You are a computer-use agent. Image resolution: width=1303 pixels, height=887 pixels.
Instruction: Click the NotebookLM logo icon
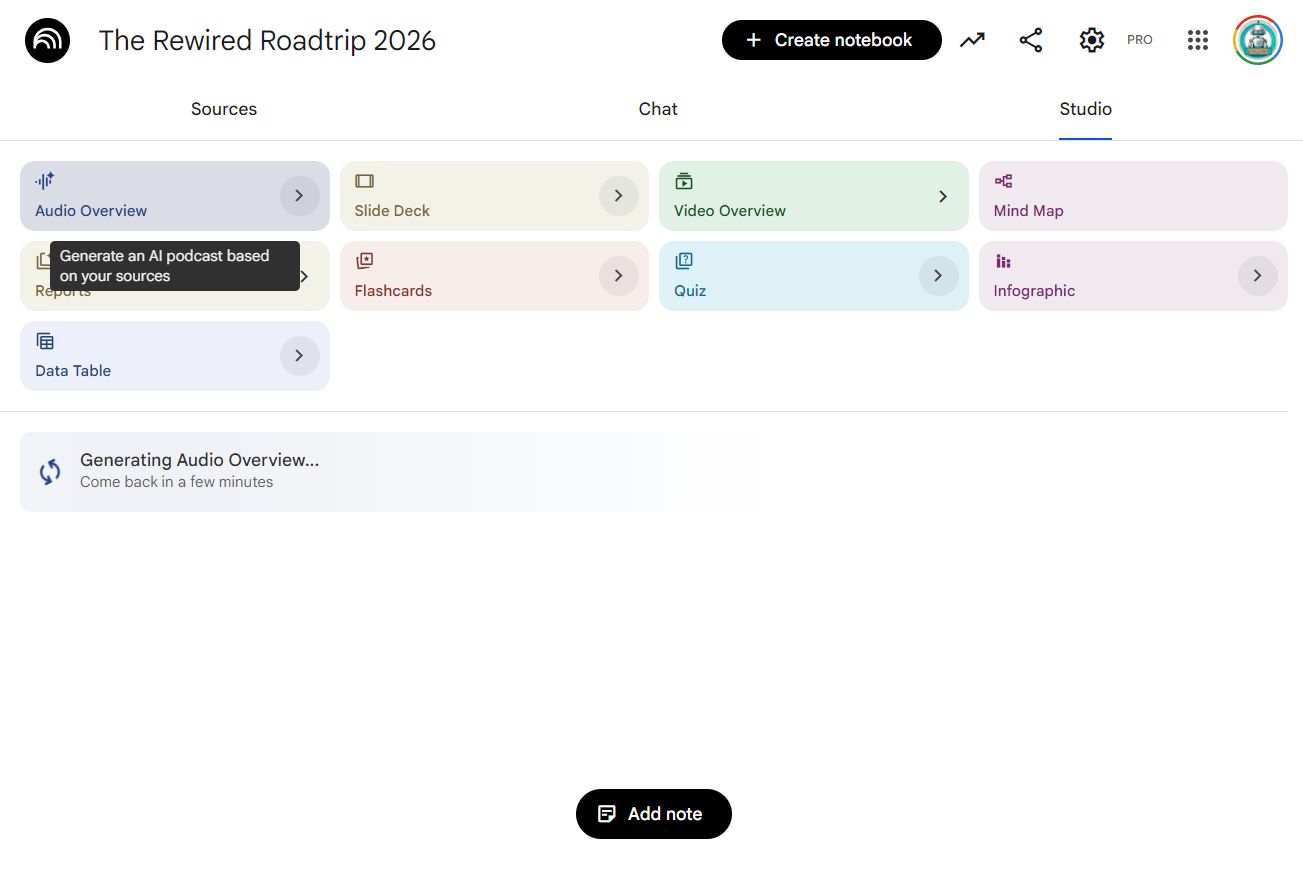(47, 40)
